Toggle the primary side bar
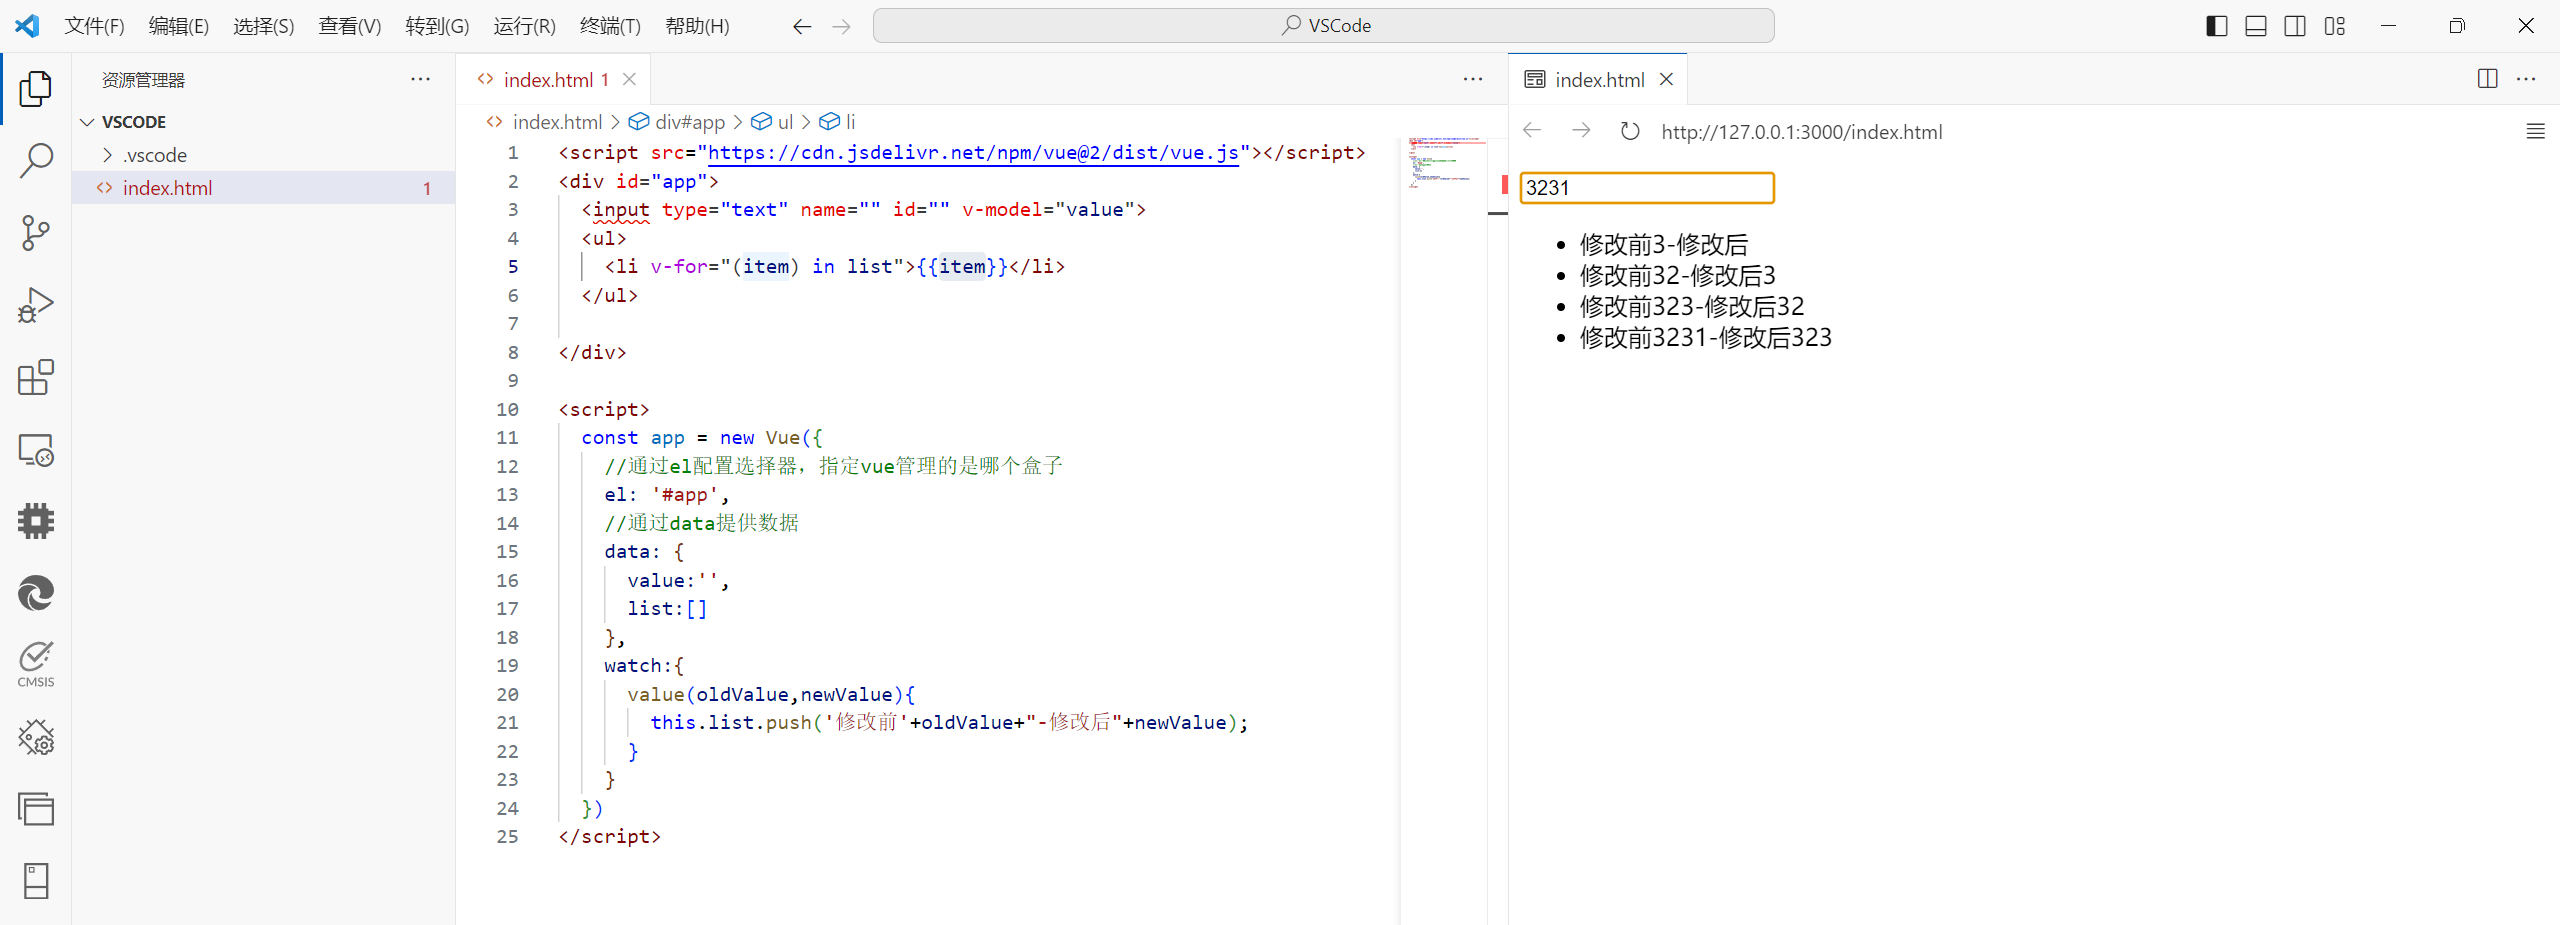The image size is (2560, 925). point(2216,26)
